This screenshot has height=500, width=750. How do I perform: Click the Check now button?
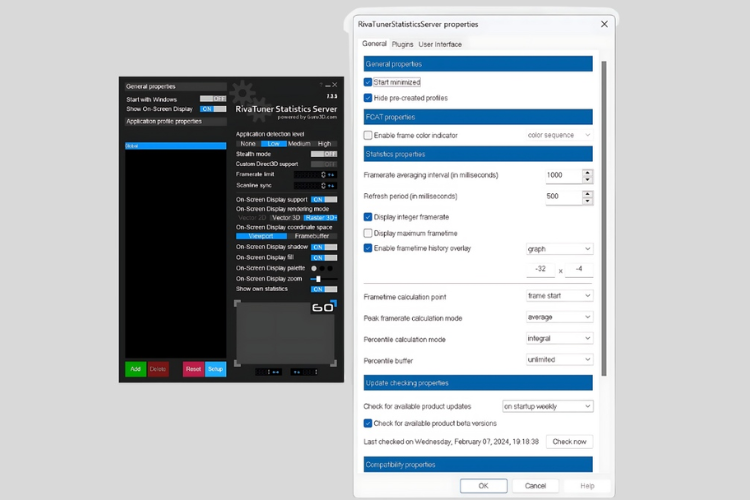point(569,442)
